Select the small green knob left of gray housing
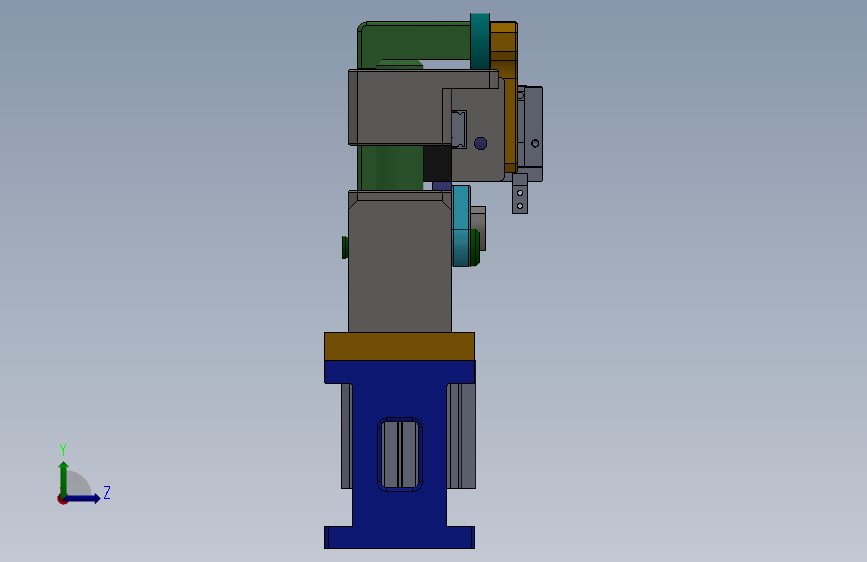This screenshot has width=867, height=562. tap(345, 247)
